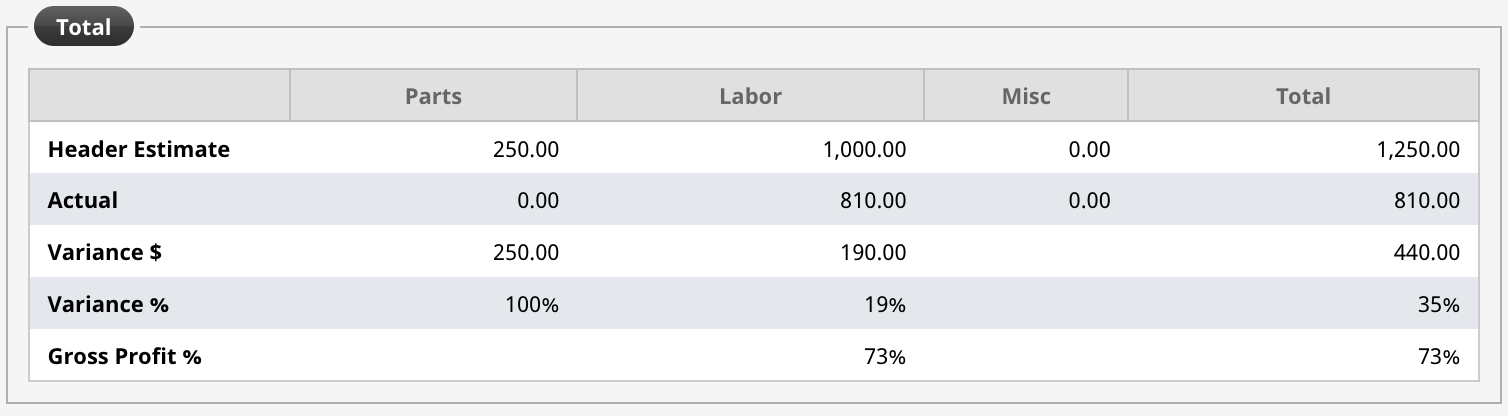1508x416 pixels.
Task: Select the Actual Labor value 810.00
Action: coord(873,201)
